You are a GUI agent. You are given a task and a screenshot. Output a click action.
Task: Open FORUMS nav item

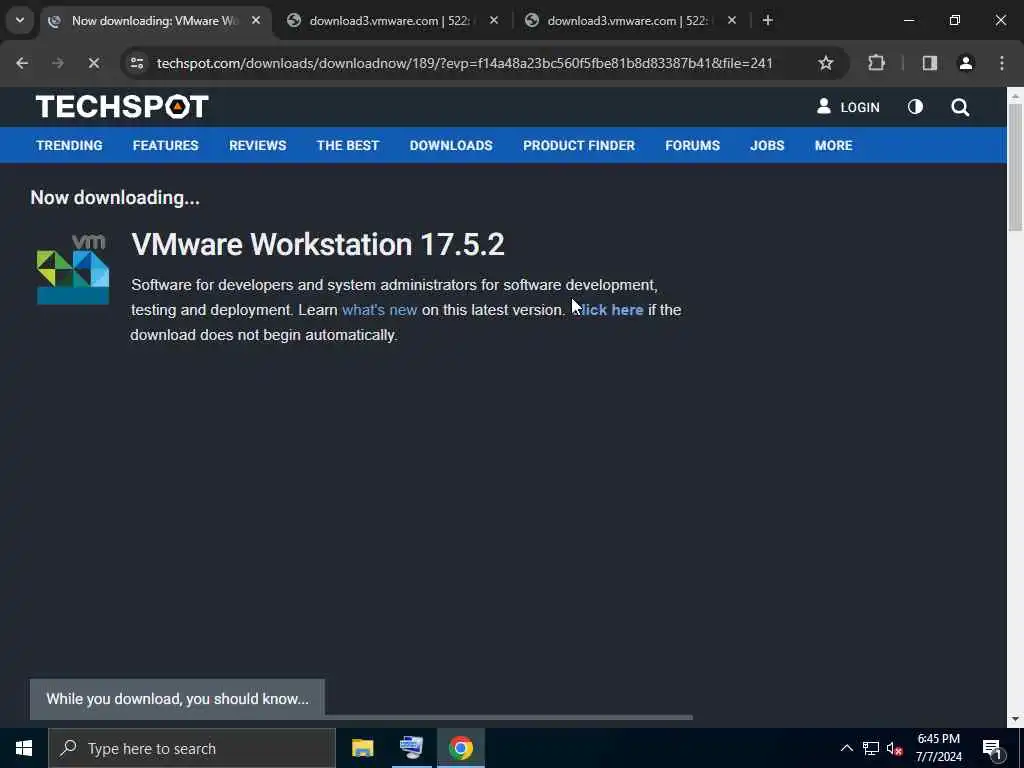click(693, 146)
